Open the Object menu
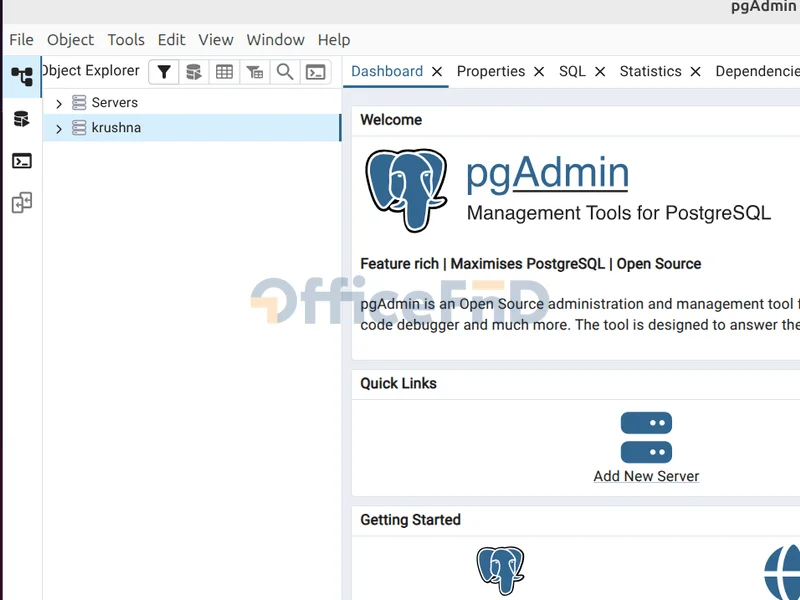Image resolution: width=800 pixels, height=600 pixels. pyautogui.click(x=70, y=40)
